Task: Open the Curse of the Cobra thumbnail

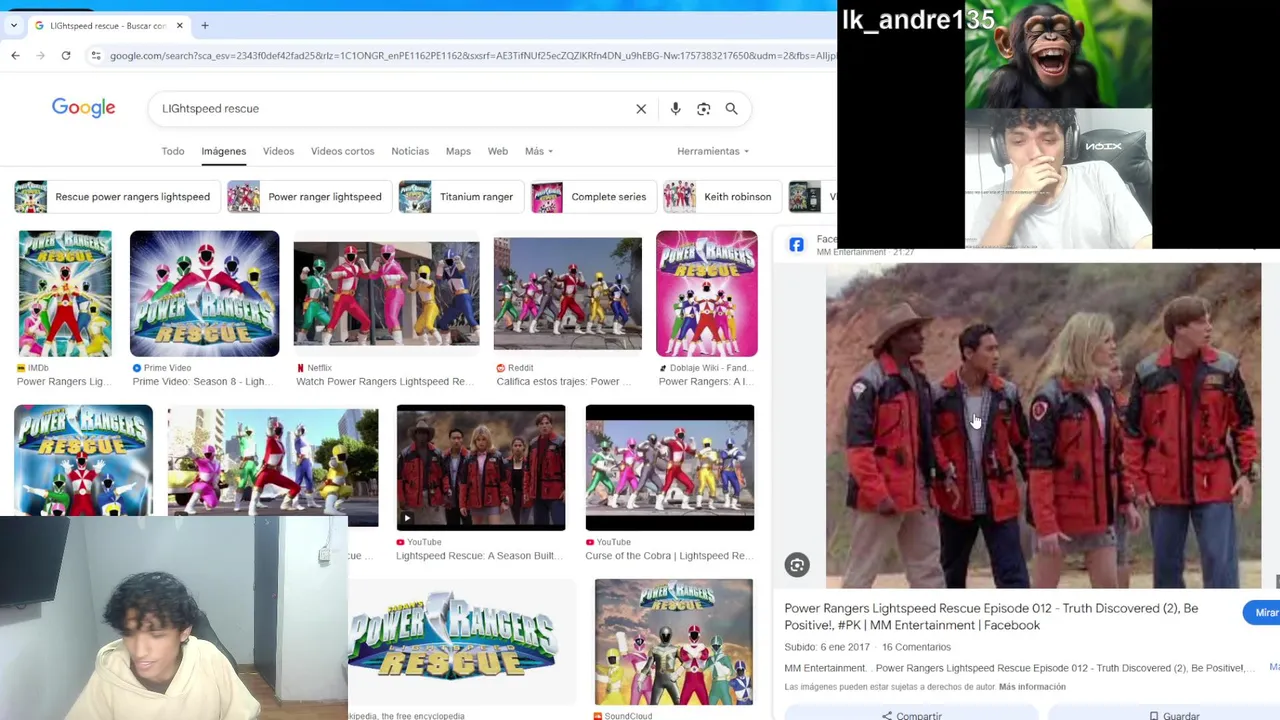Action: click(670, 467)
